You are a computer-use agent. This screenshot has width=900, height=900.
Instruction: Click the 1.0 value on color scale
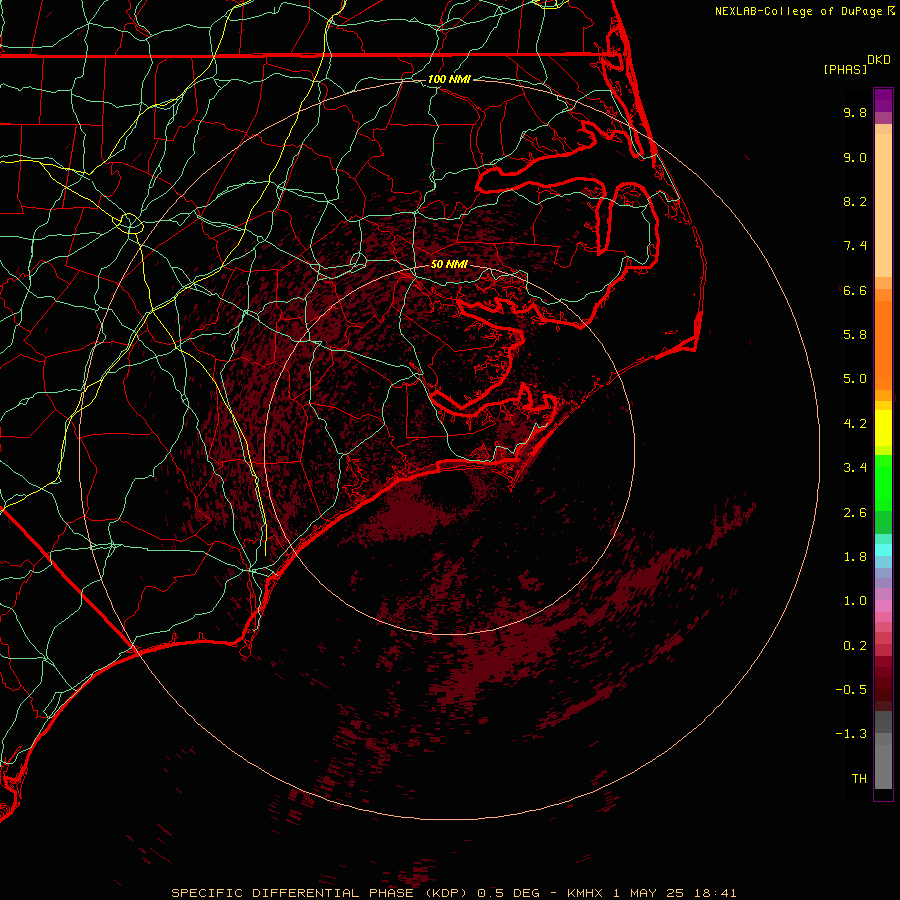pos(855,601)
